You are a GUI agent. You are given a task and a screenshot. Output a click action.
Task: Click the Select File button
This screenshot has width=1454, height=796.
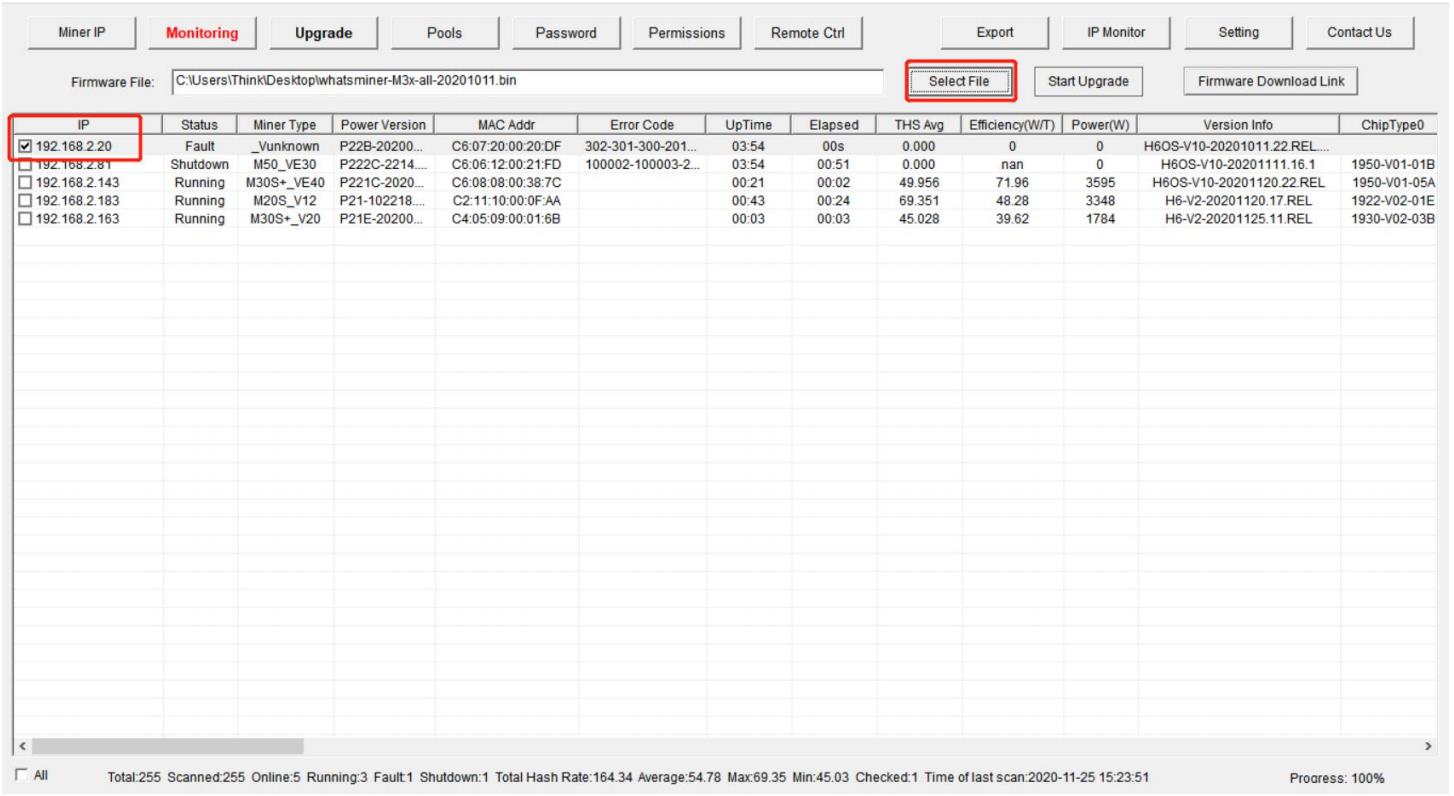coord(961,80)
